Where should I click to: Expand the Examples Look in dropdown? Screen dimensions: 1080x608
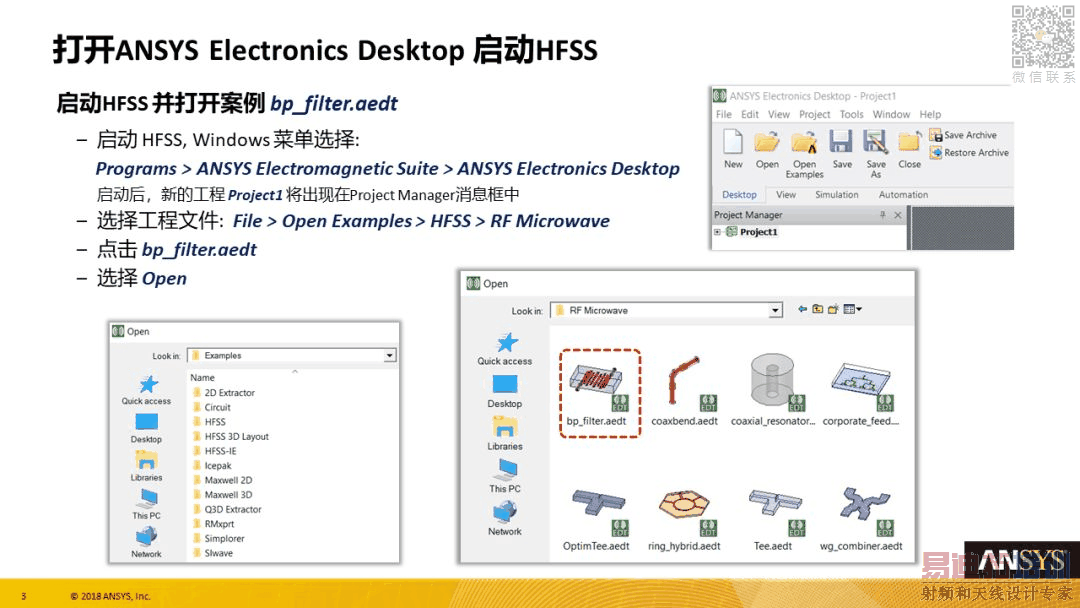(x=390, y=355)
